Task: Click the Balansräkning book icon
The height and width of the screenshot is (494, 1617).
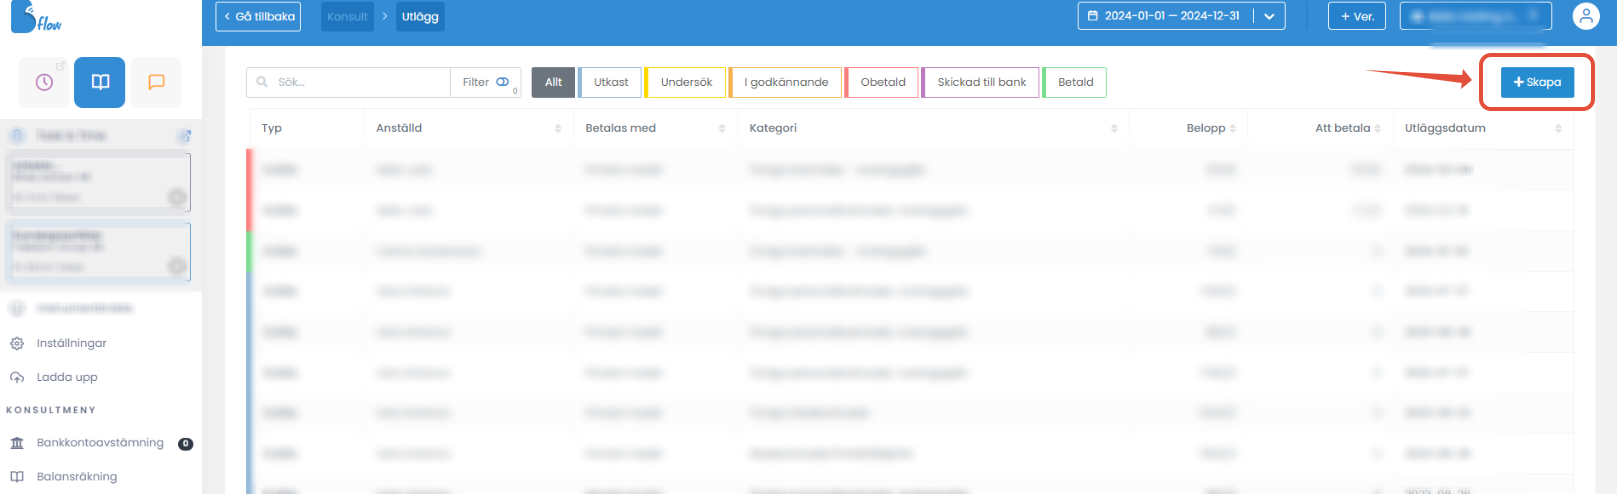Action: point(17,477)
